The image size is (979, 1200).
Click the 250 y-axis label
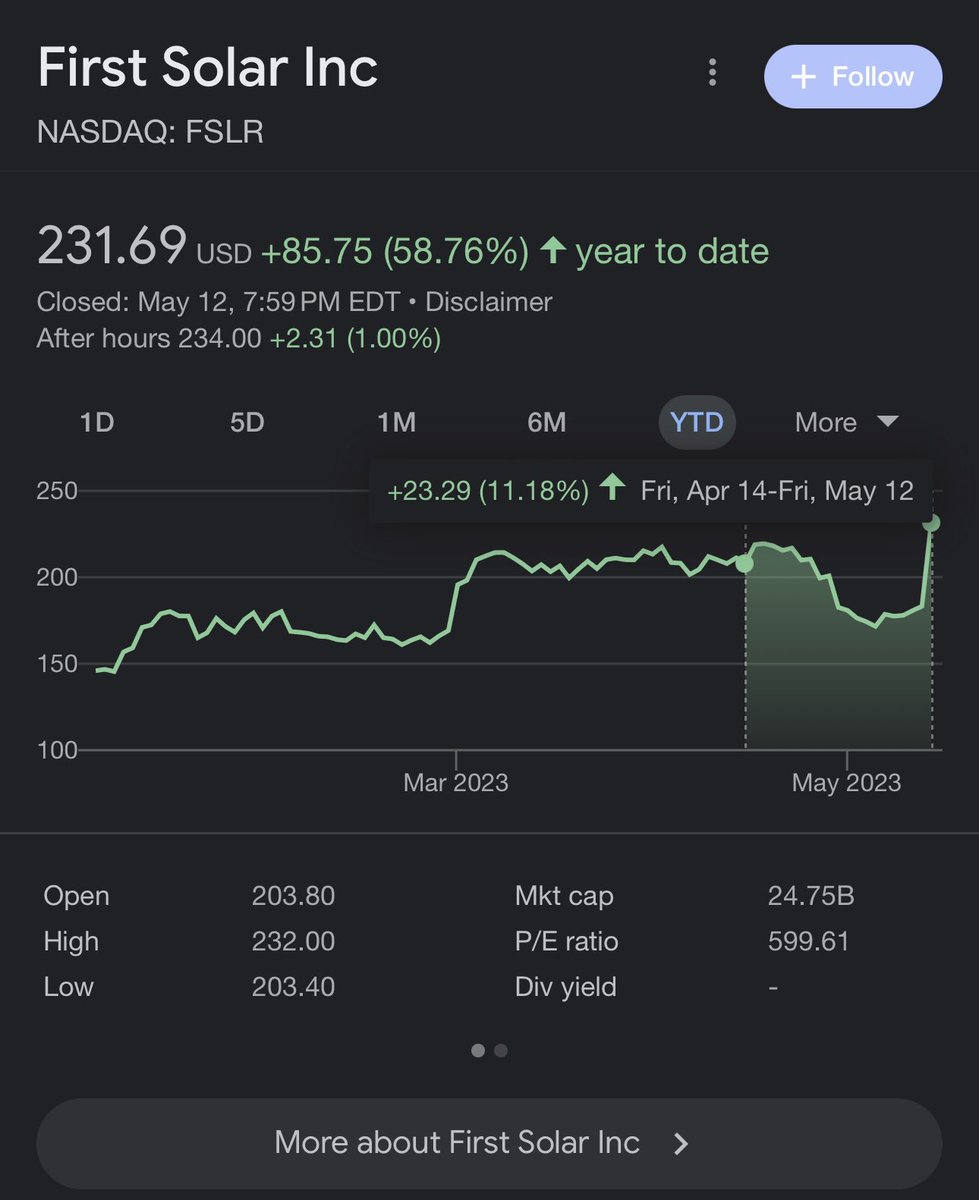pyautogui.click(x=58, y=491)
